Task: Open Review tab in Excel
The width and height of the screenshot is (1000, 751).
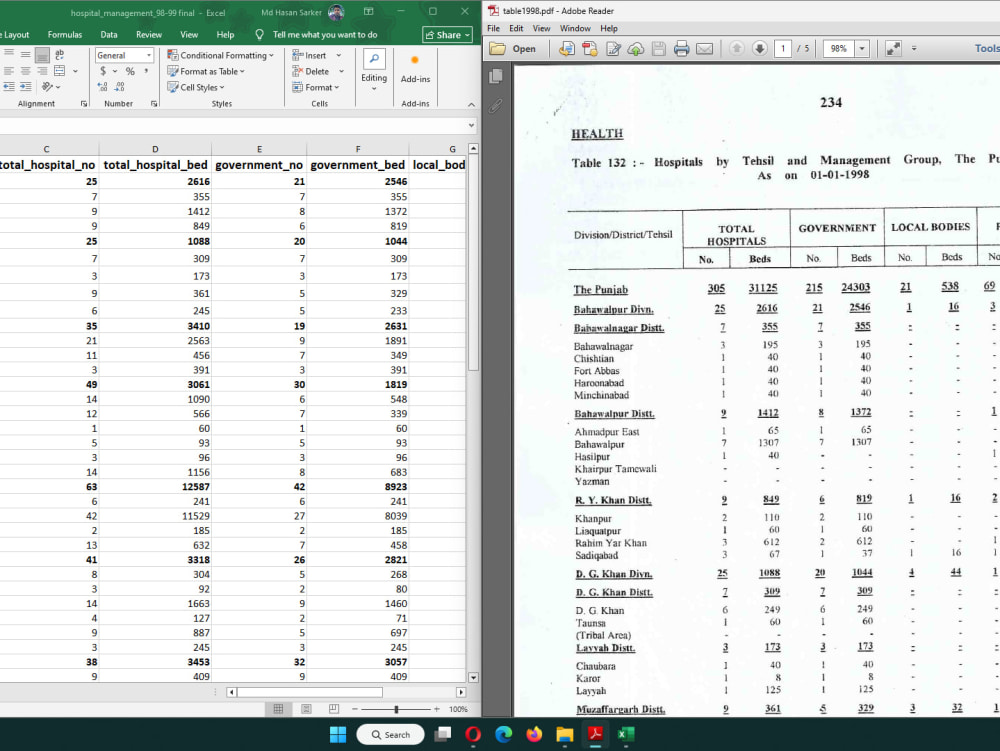Action: (x=149, y=34)
